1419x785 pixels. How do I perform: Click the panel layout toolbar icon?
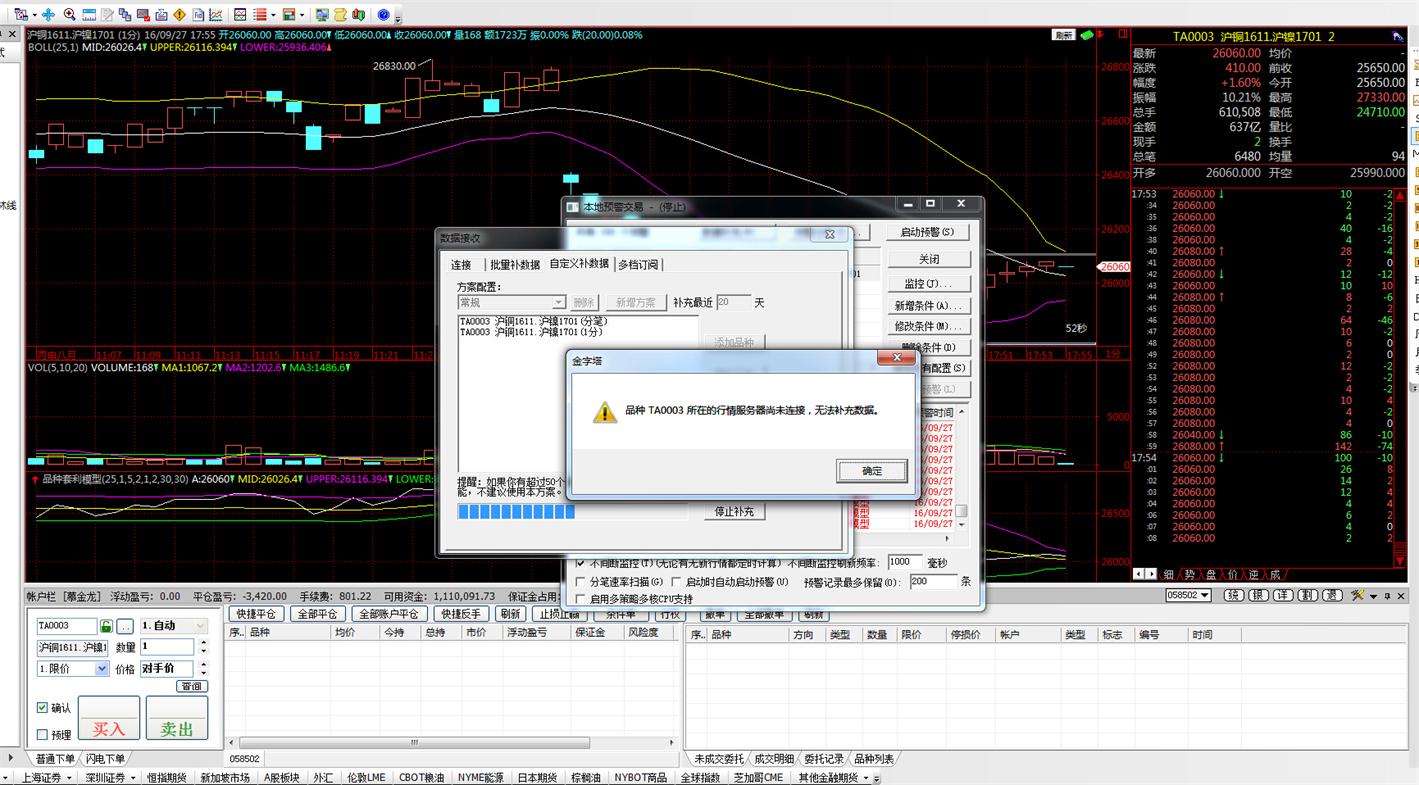pos(289,15)
